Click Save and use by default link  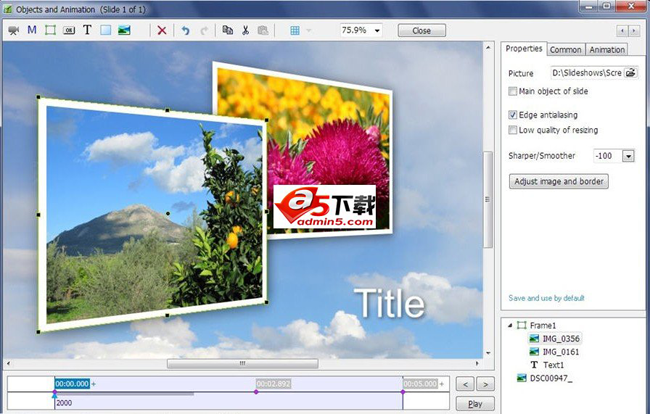[x=546, y=298]
